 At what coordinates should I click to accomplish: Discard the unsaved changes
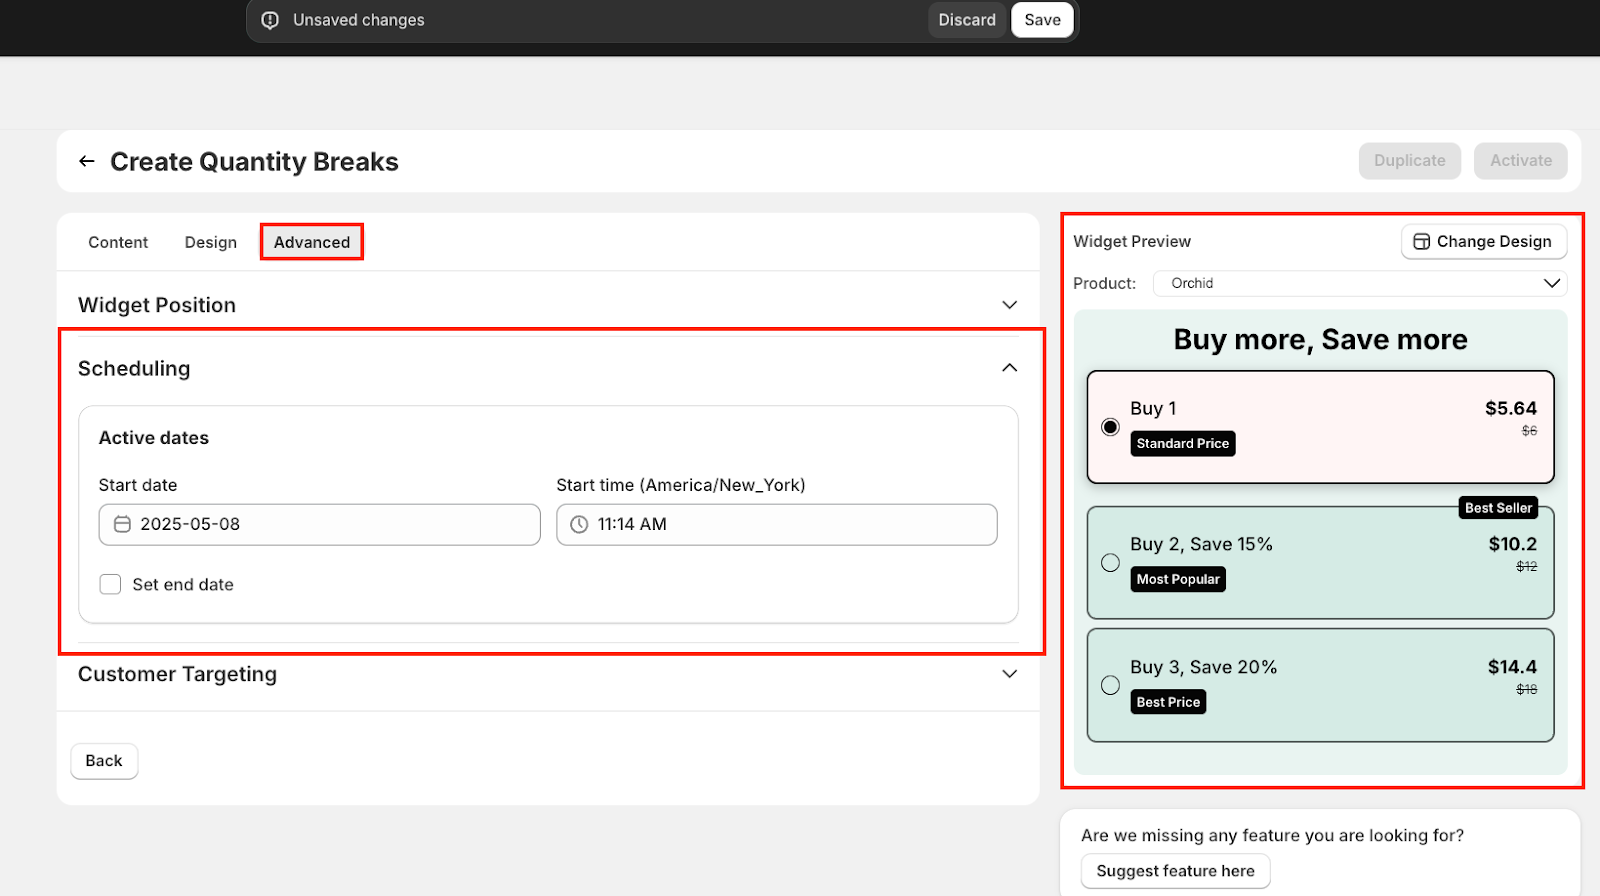click(966, 20)
